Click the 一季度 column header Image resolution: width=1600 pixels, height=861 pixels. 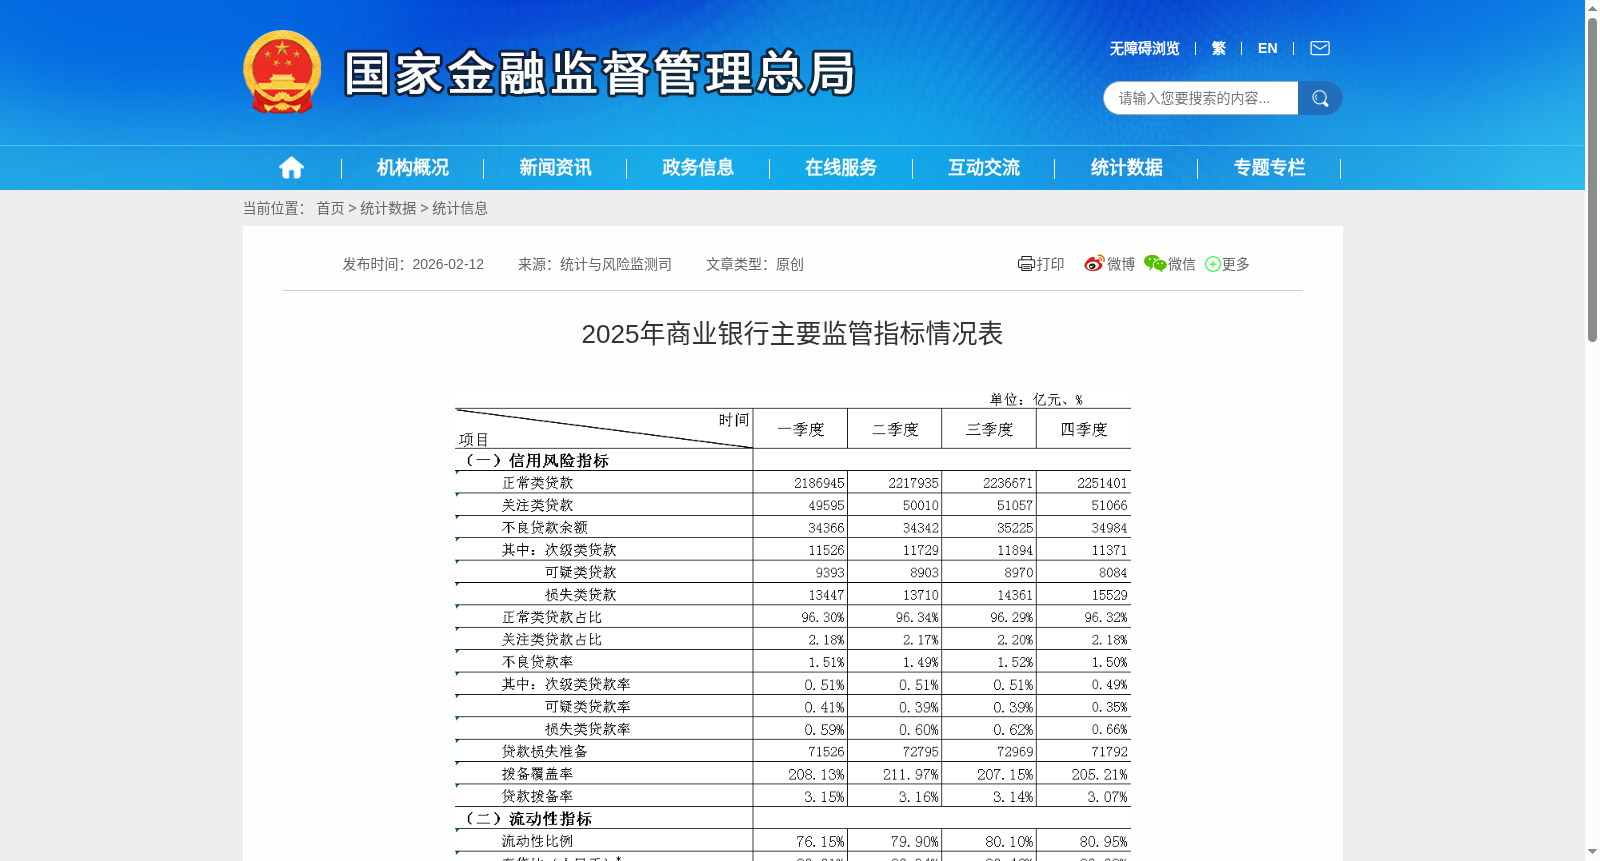coord(800,429)
